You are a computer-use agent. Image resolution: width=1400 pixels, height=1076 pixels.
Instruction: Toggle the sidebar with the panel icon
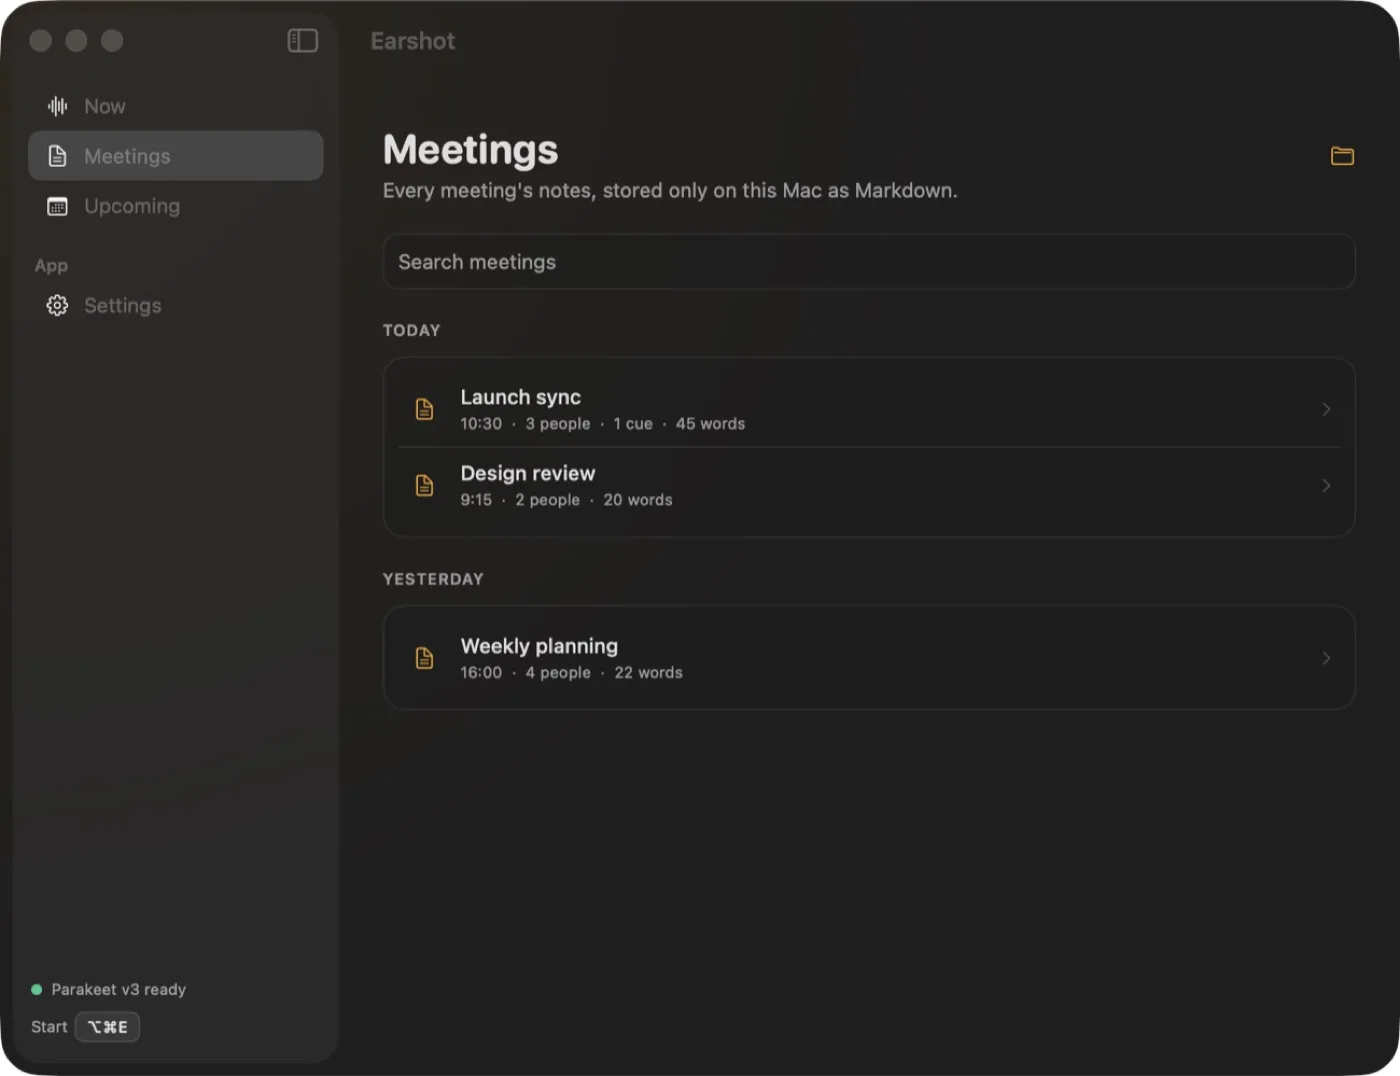[x=303, y=40]
